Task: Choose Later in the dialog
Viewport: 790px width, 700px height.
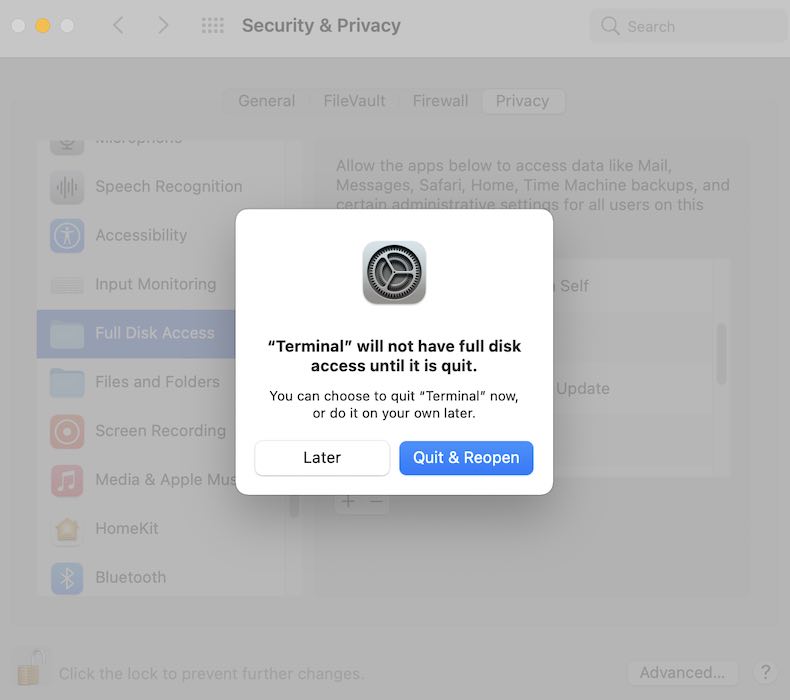Action: [x=322, y=458]
